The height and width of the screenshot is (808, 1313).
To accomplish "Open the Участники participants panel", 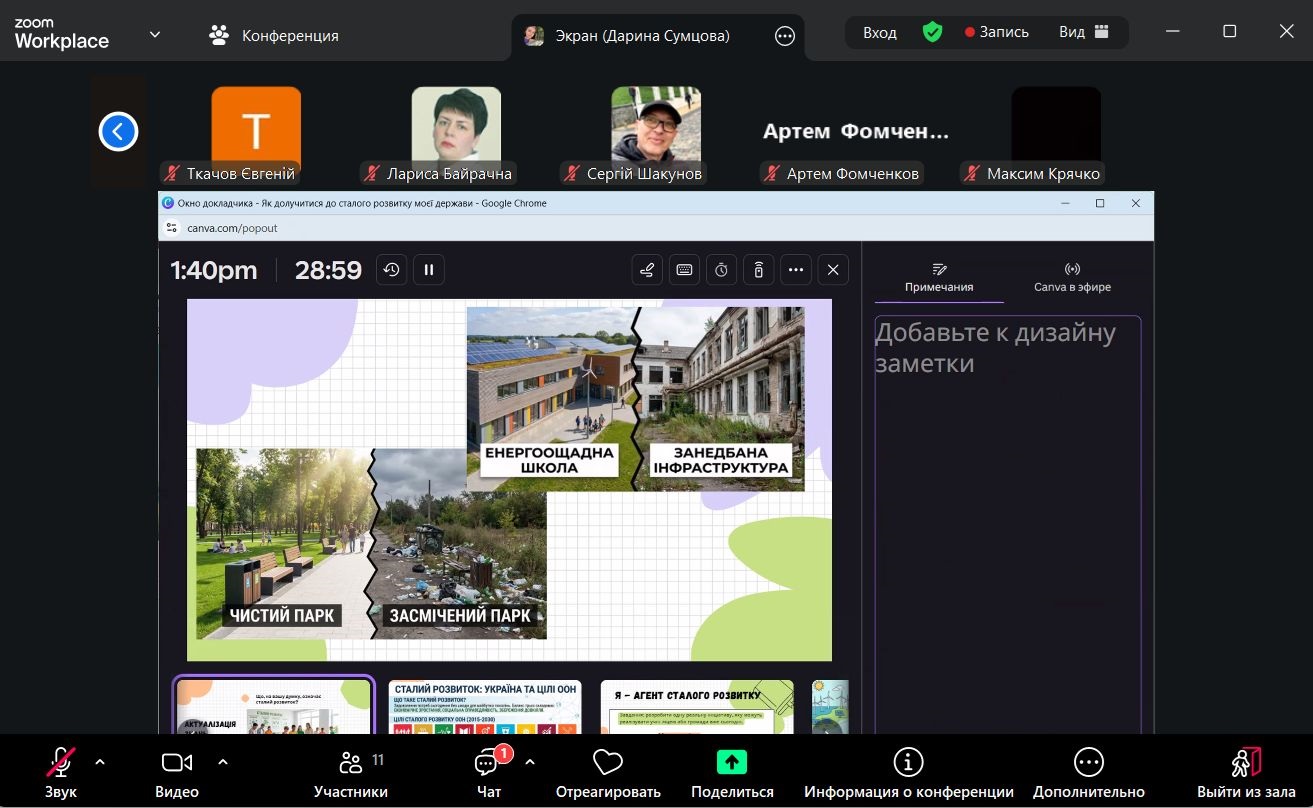I will [350, 771].
